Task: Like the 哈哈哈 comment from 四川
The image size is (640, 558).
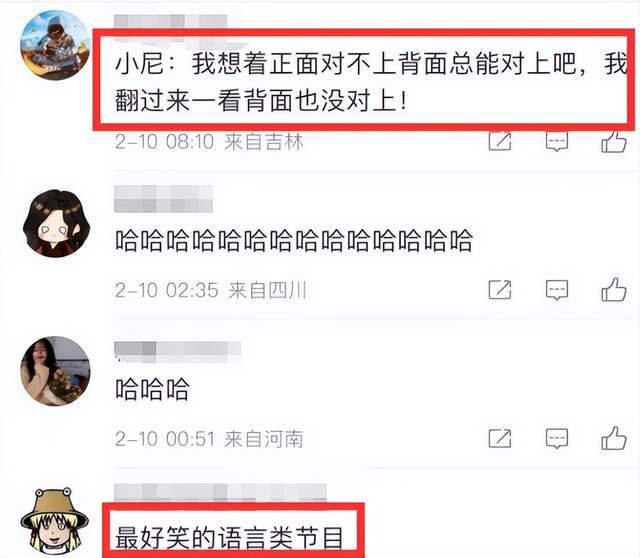Action: (614, 289)
